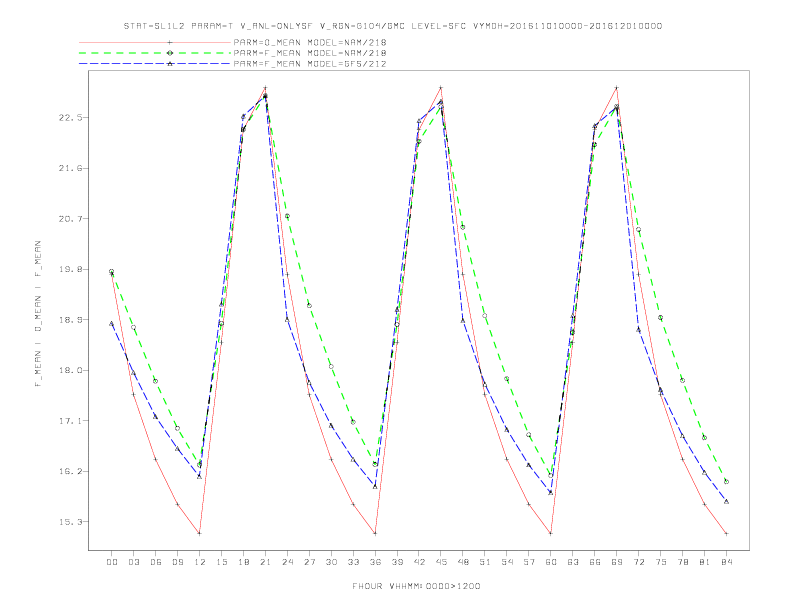This screenshot has height=612, width=792.
Task: Click x-axis tick label 00
Action: 112,562
